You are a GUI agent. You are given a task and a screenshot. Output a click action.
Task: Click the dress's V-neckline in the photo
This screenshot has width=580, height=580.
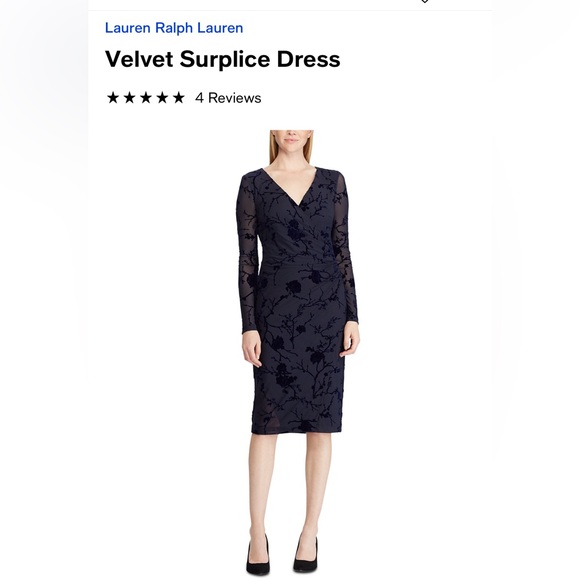click(291, 187)
